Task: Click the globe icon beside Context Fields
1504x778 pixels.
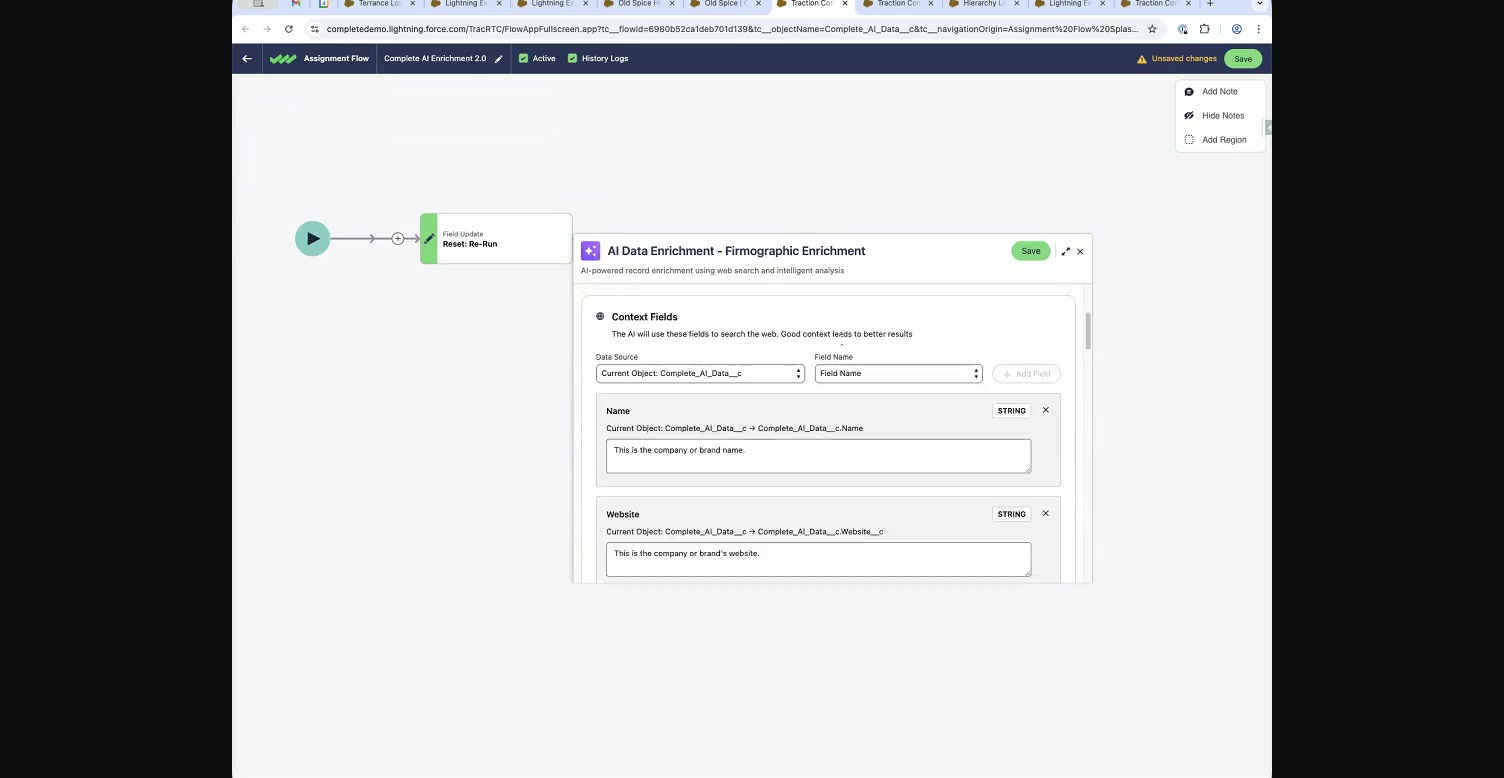Action: coord(600,316)
